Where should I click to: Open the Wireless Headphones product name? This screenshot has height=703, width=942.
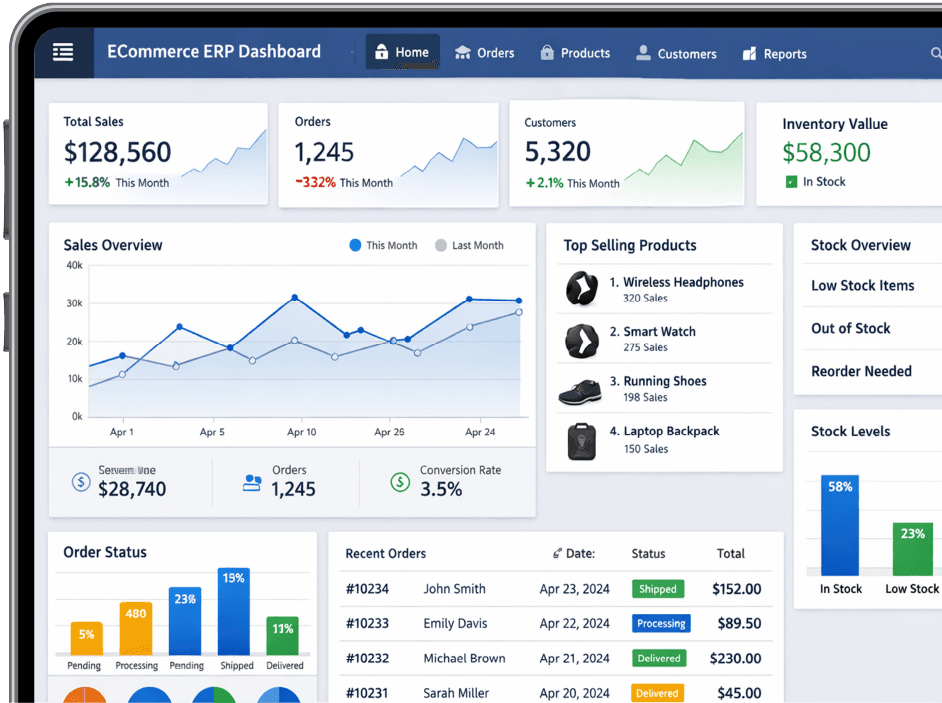[x=683, y=282]
